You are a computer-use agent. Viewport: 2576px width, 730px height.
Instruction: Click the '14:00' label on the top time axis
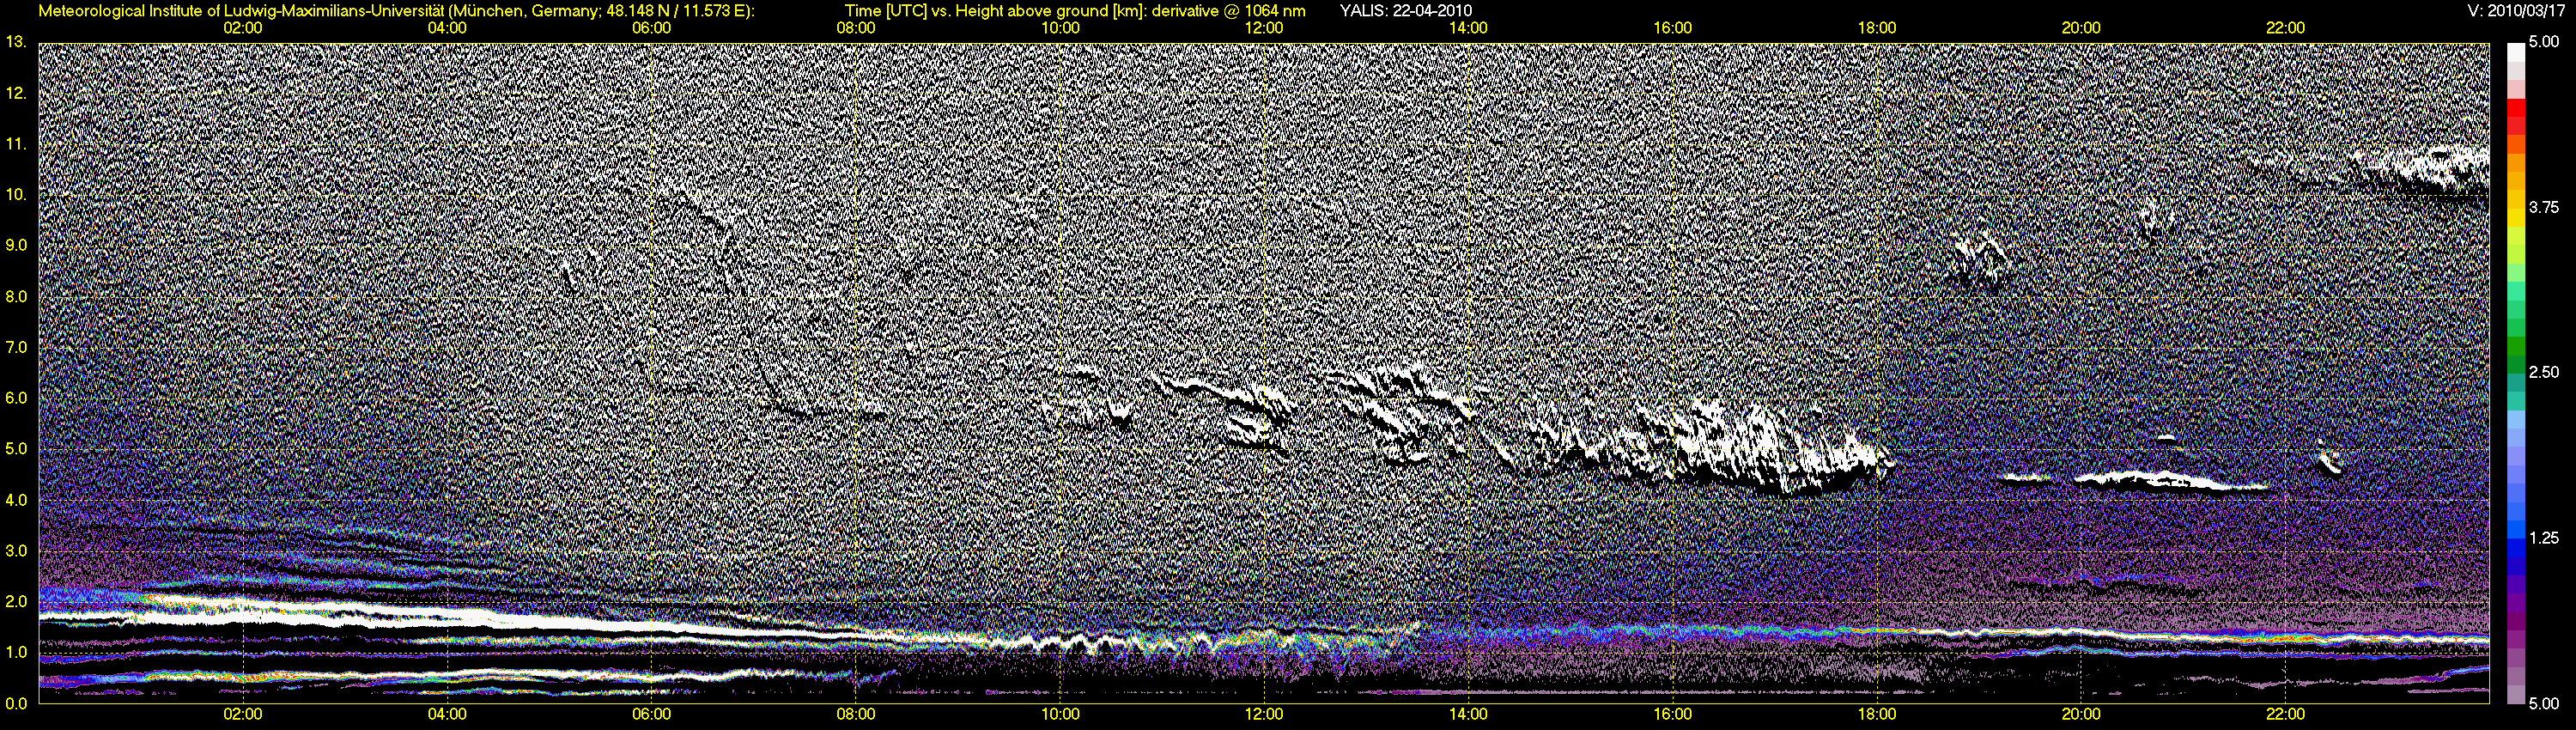(x=1468, y=28)
